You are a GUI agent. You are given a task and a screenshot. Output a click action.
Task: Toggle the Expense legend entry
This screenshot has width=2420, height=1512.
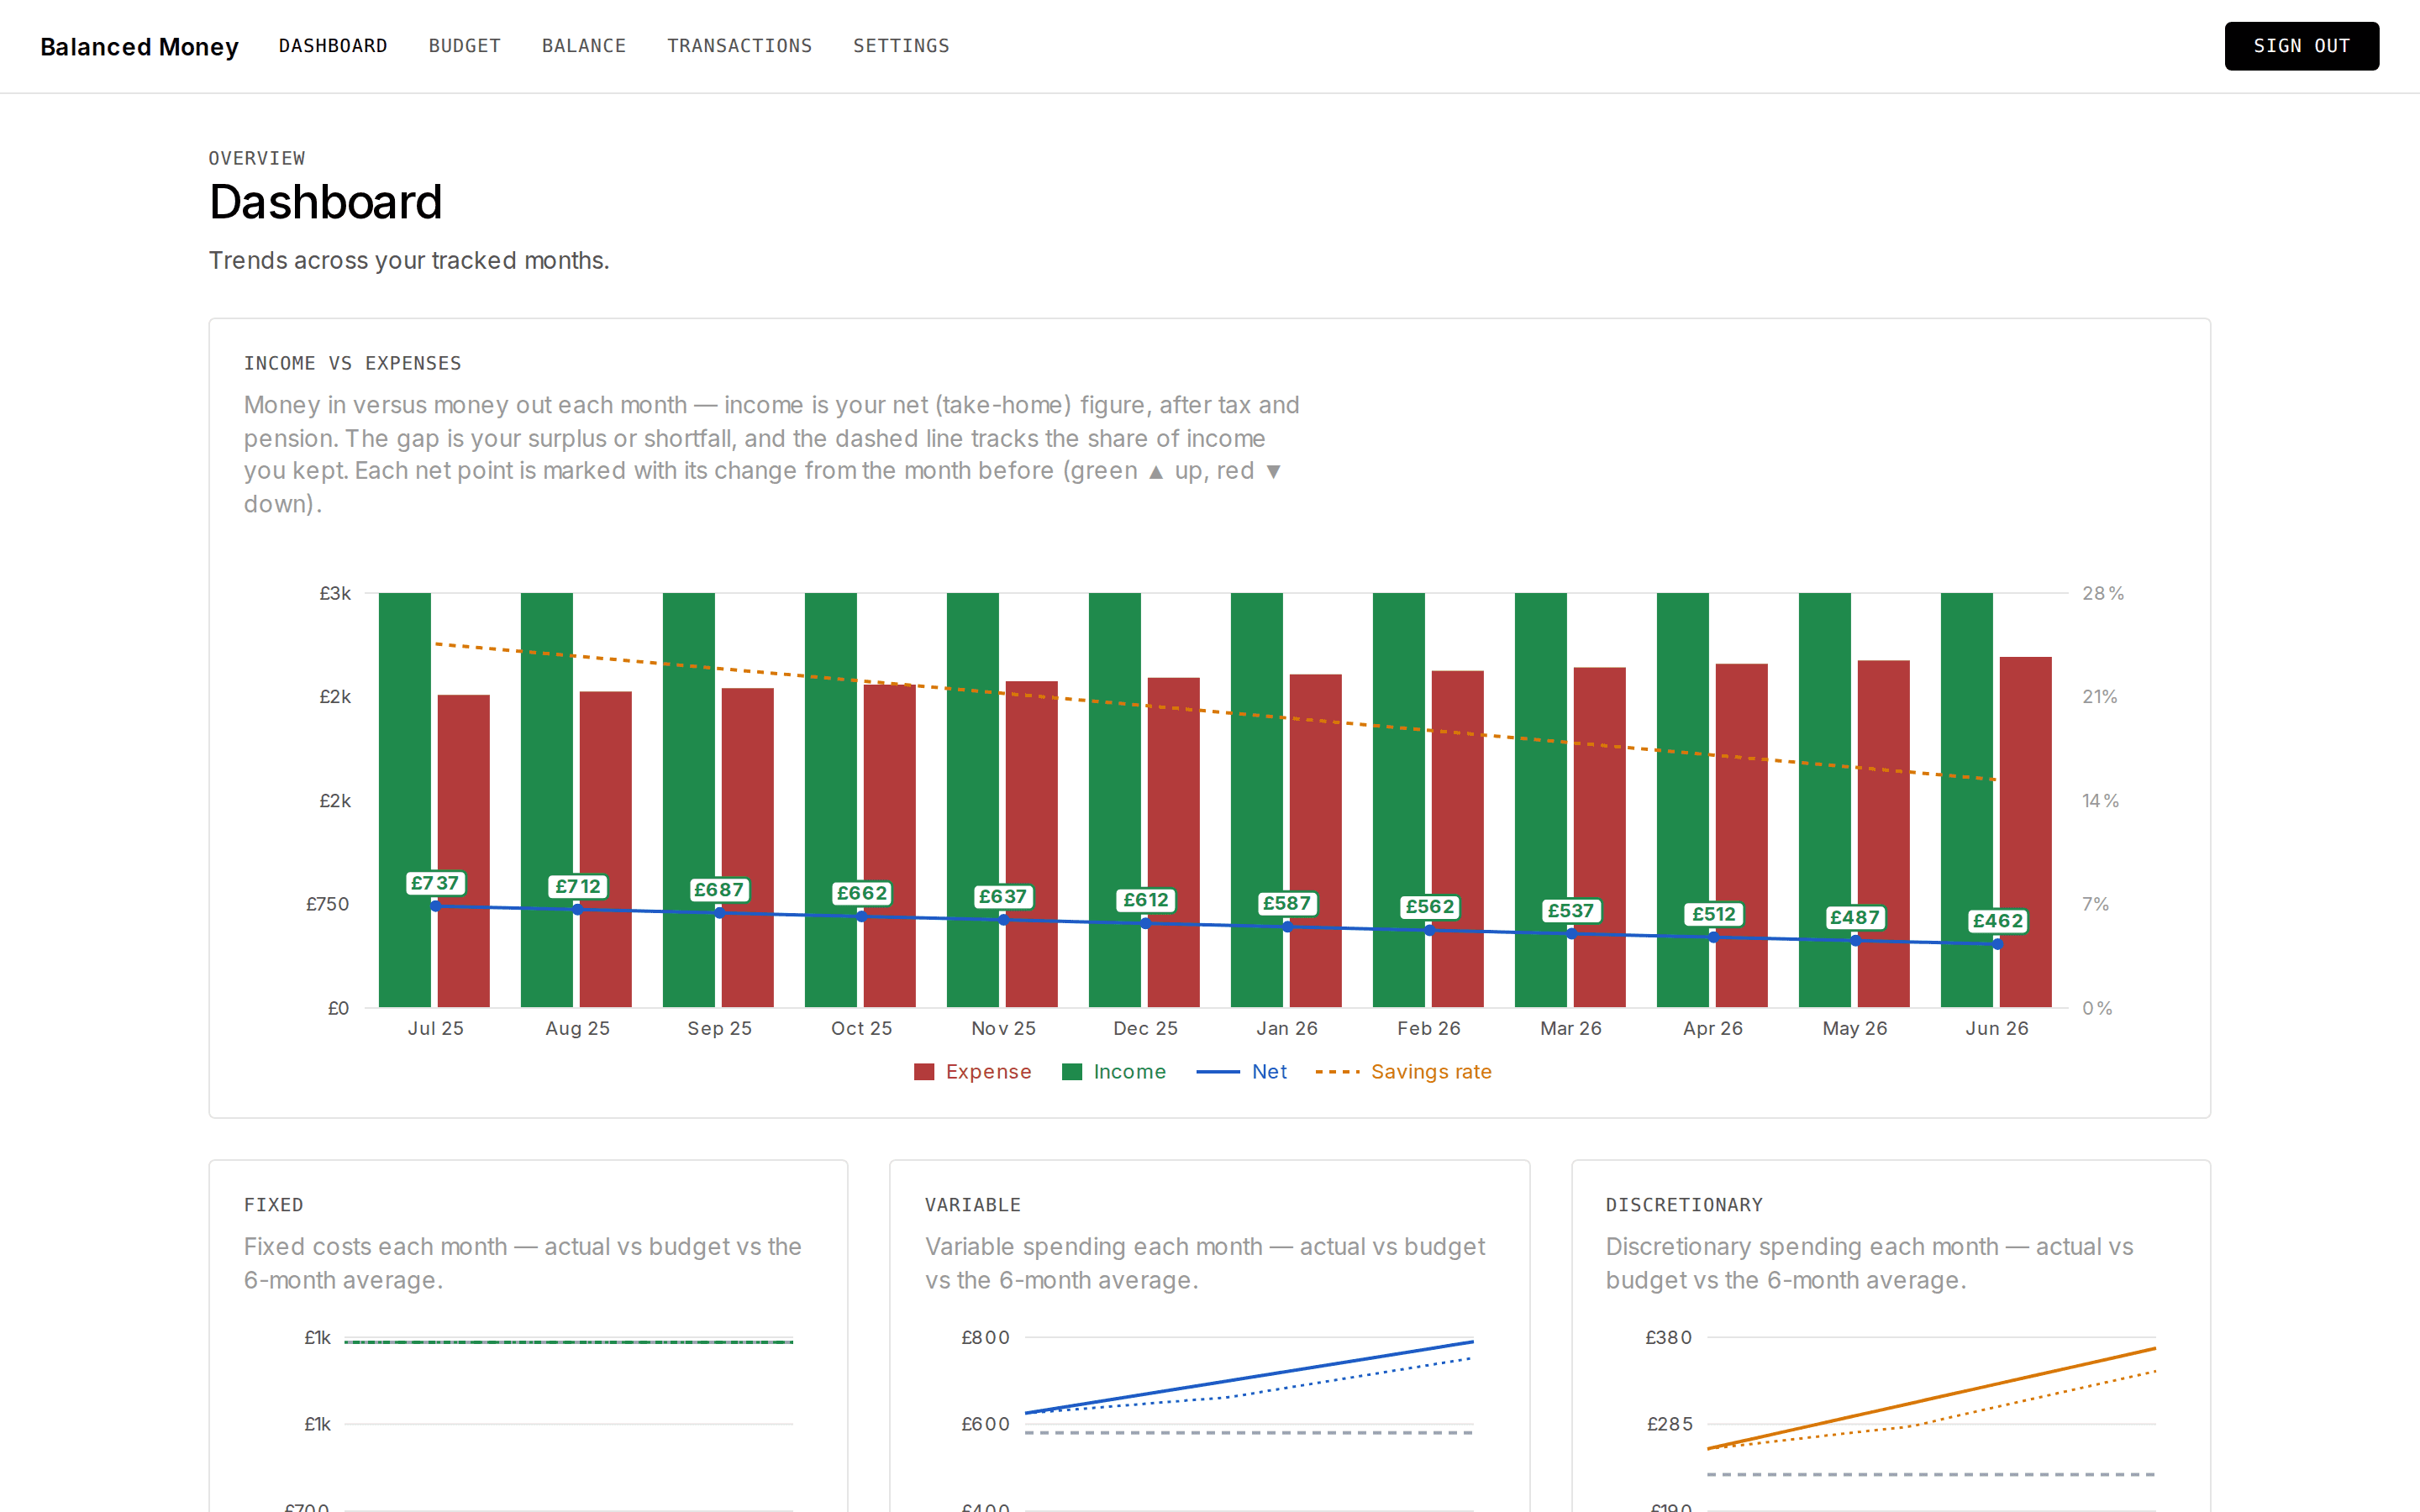[973, 1072]
